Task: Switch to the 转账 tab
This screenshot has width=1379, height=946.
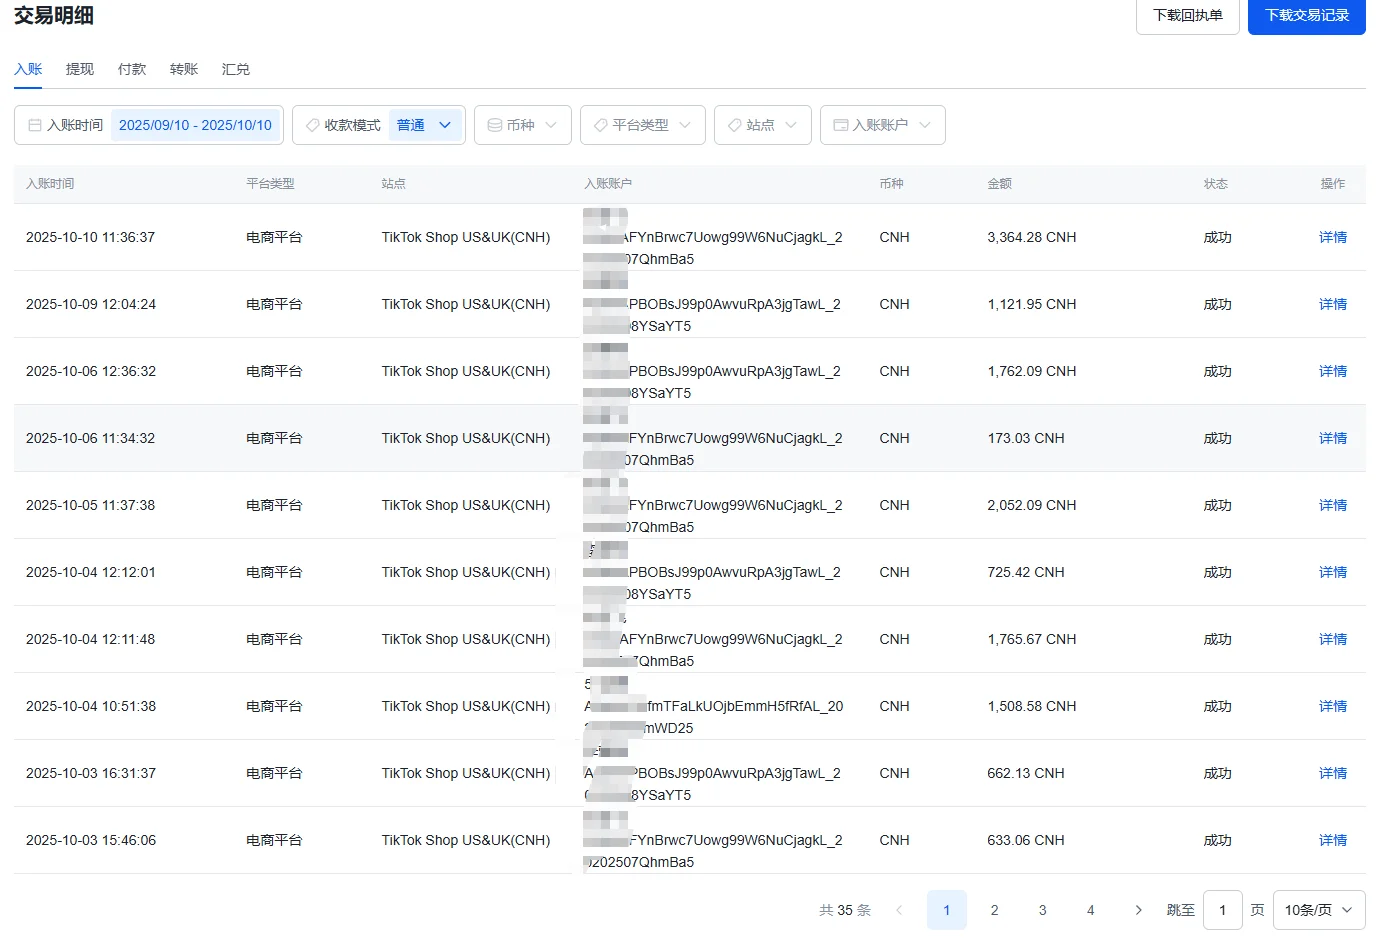Action: click(184, 69)
